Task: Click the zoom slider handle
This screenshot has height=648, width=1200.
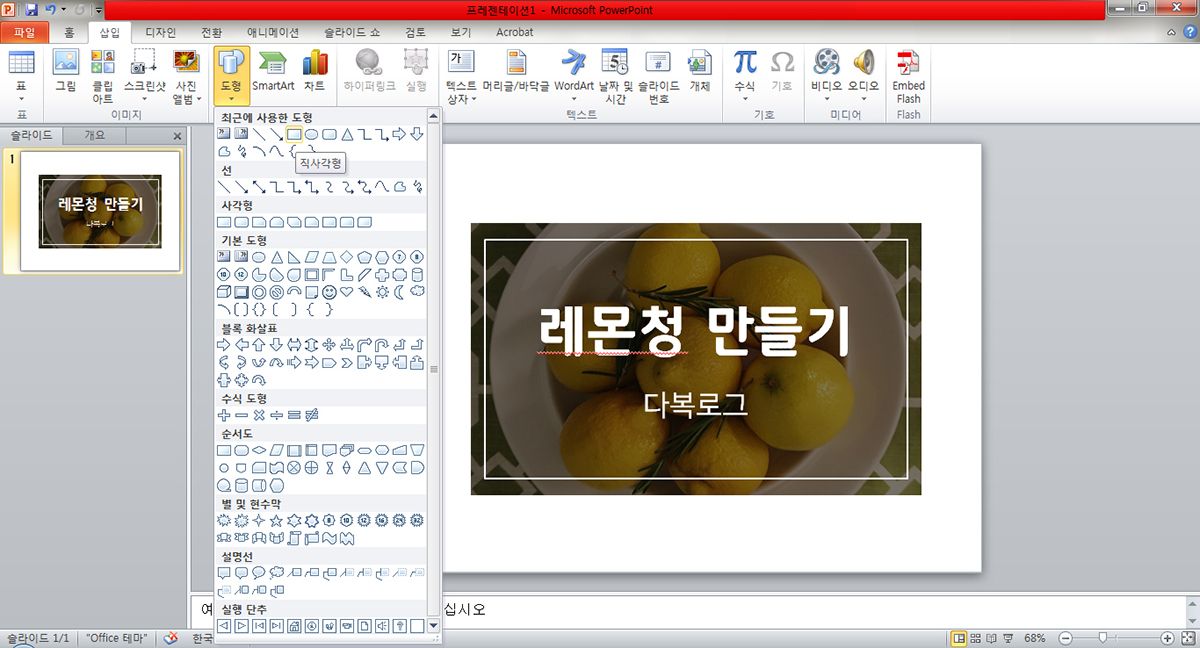Action: (1102, 638)
